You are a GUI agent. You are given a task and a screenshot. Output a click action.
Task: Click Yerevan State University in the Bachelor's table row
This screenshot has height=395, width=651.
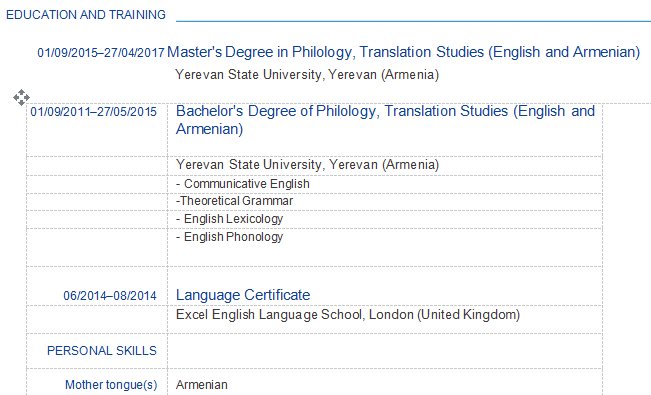(x=307, y=165)
